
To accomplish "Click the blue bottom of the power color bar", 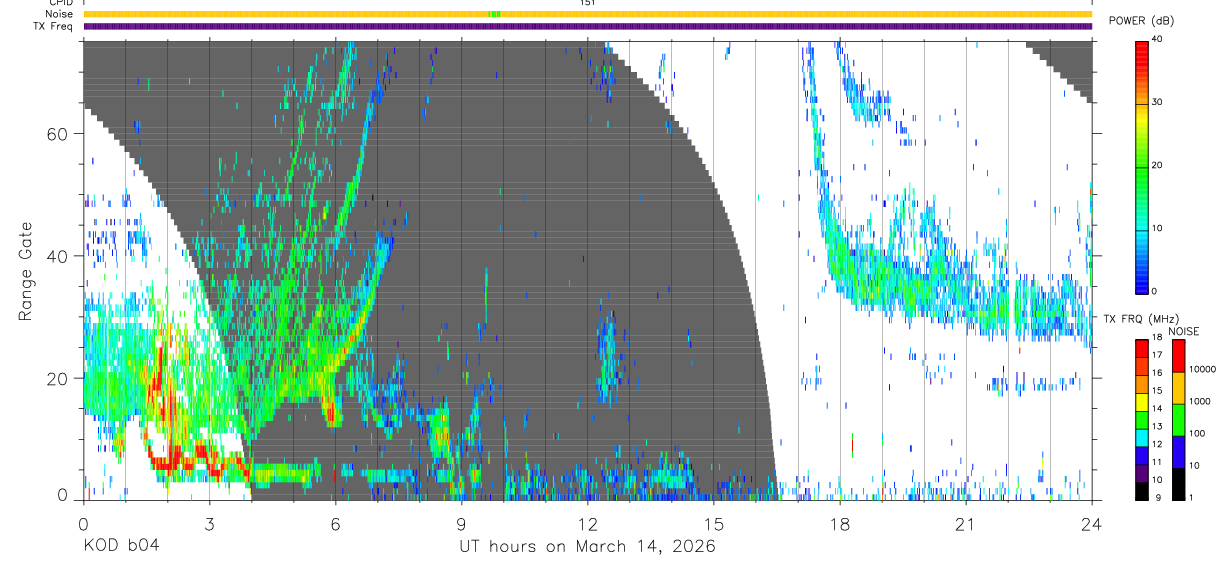I will click(x=1142, y=280).
